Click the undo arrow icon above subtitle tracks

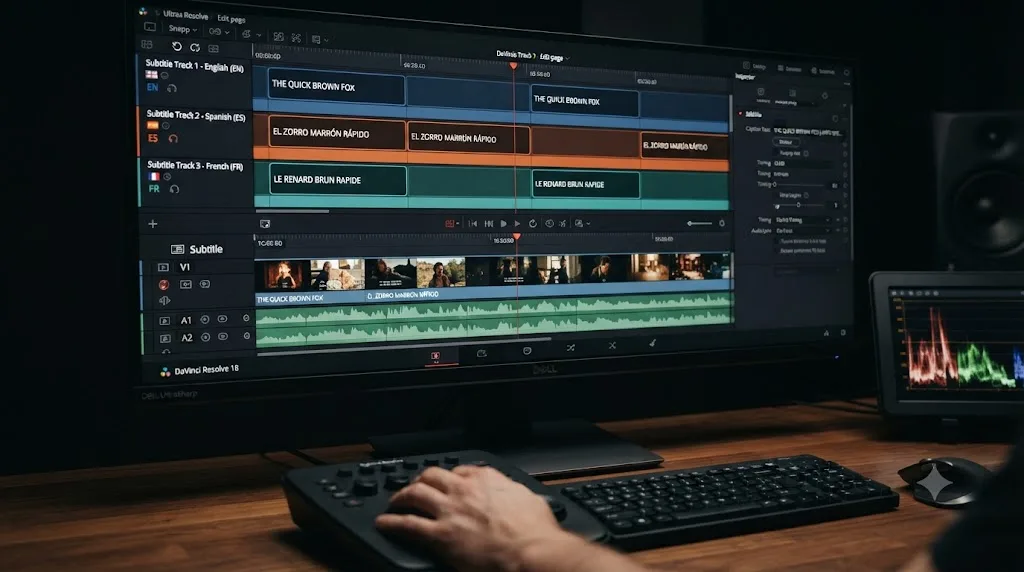(176, 46)
